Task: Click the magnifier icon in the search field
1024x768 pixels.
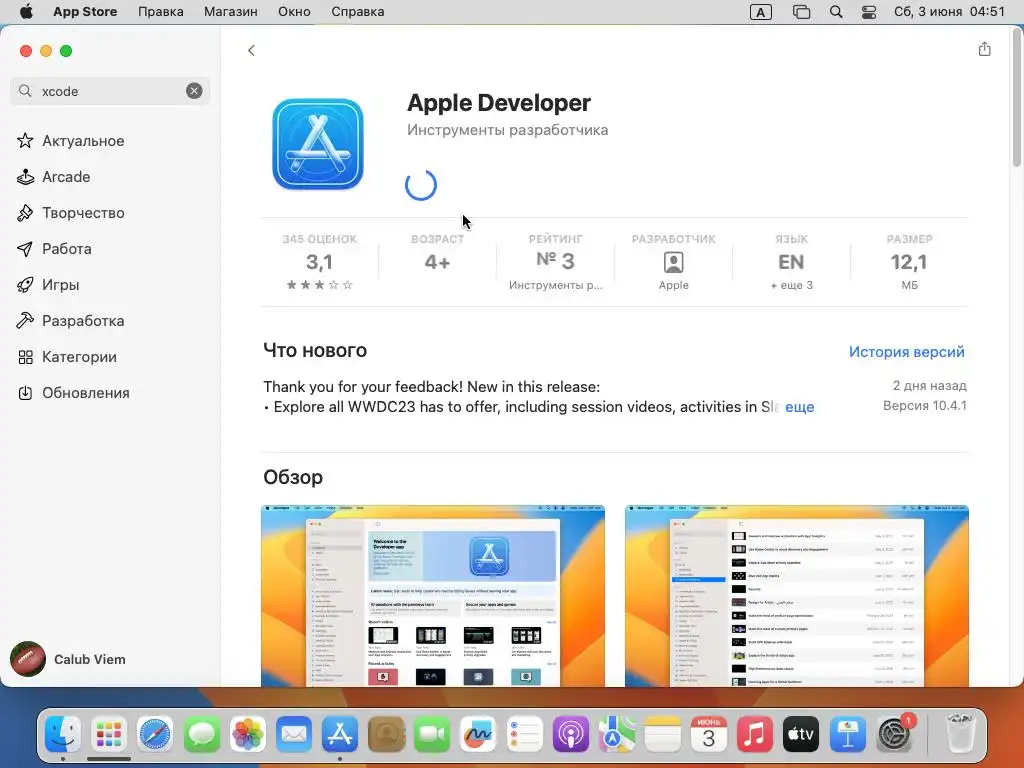Action: (x=25, y=91)
